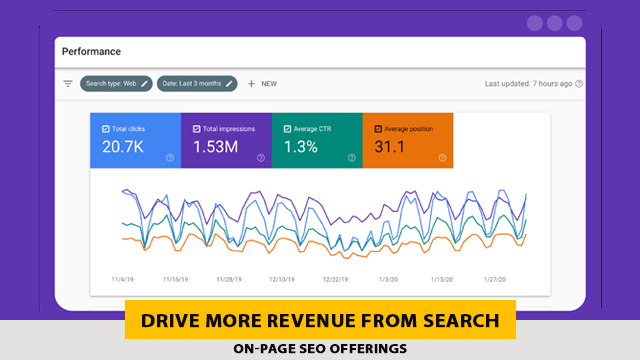640x360 pixels.
Task: Uncheck the Average CTR checkbox
Action: (287, 129)
